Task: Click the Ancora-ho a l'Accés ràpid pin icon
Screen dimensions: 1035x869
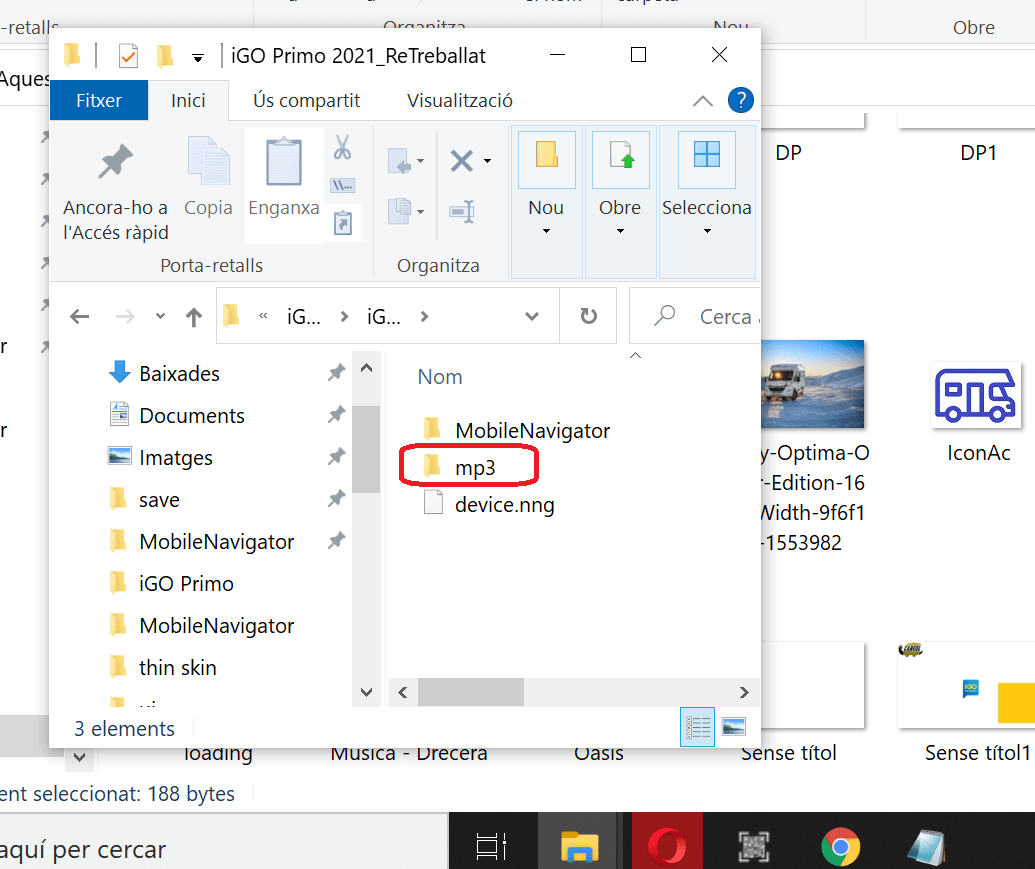Action: (115, 163)
